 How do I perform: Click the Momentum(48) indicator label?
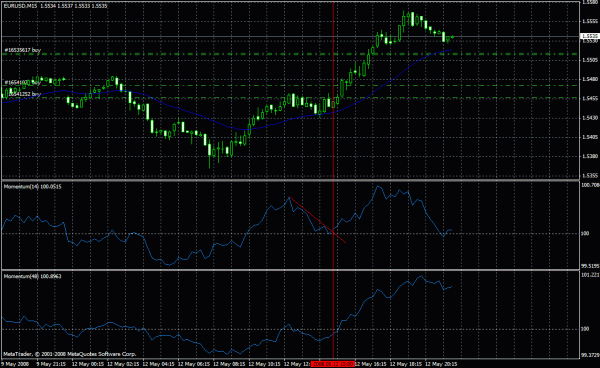click(32, 276)
